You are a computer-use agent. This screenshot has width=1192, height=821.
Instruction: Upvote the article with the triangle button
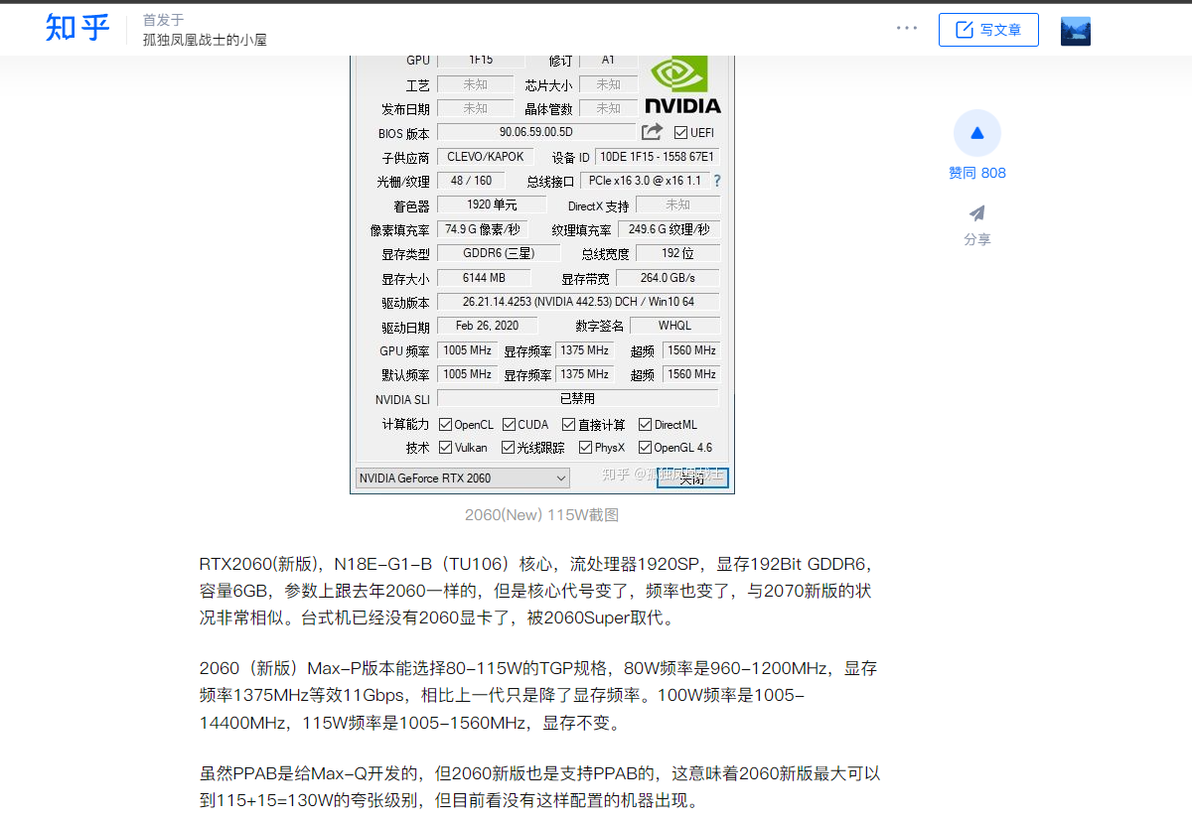coord(977,133)
